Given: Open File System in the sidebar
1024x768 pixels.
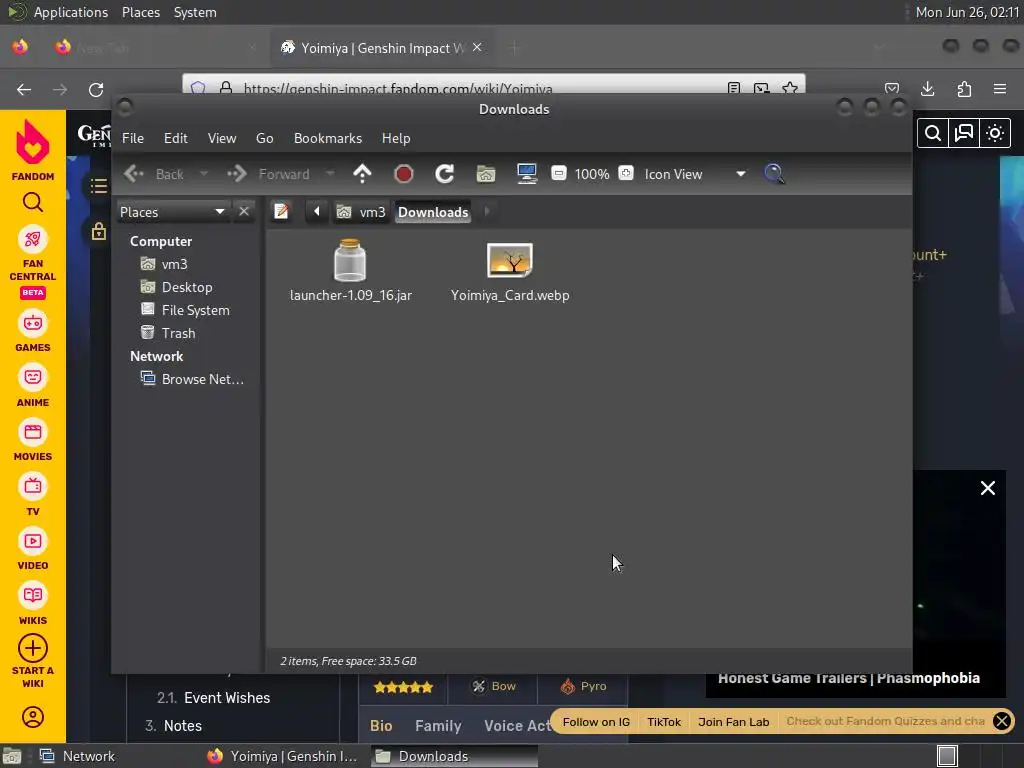Looking at the screenshot, I should (185, 310).
